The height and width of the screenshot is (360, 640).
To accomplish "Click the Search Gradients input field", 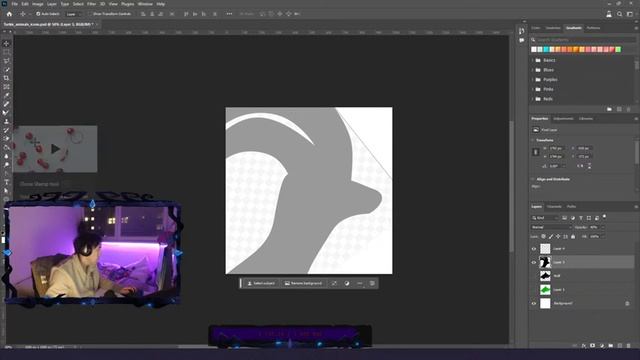I will click(x=583, y=40).
